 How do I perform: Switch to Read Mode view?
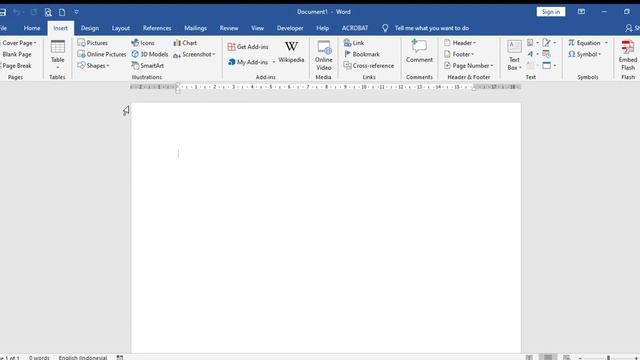point(529,357)
